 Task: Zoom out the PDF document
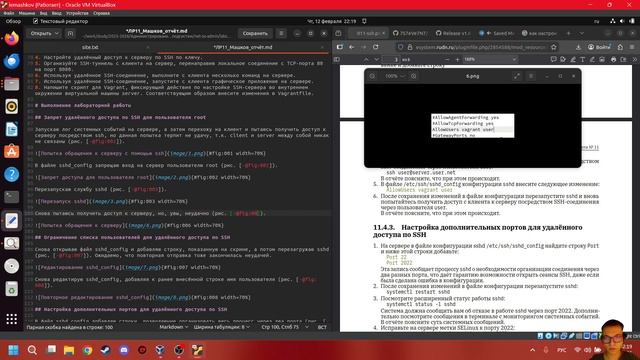447,59
